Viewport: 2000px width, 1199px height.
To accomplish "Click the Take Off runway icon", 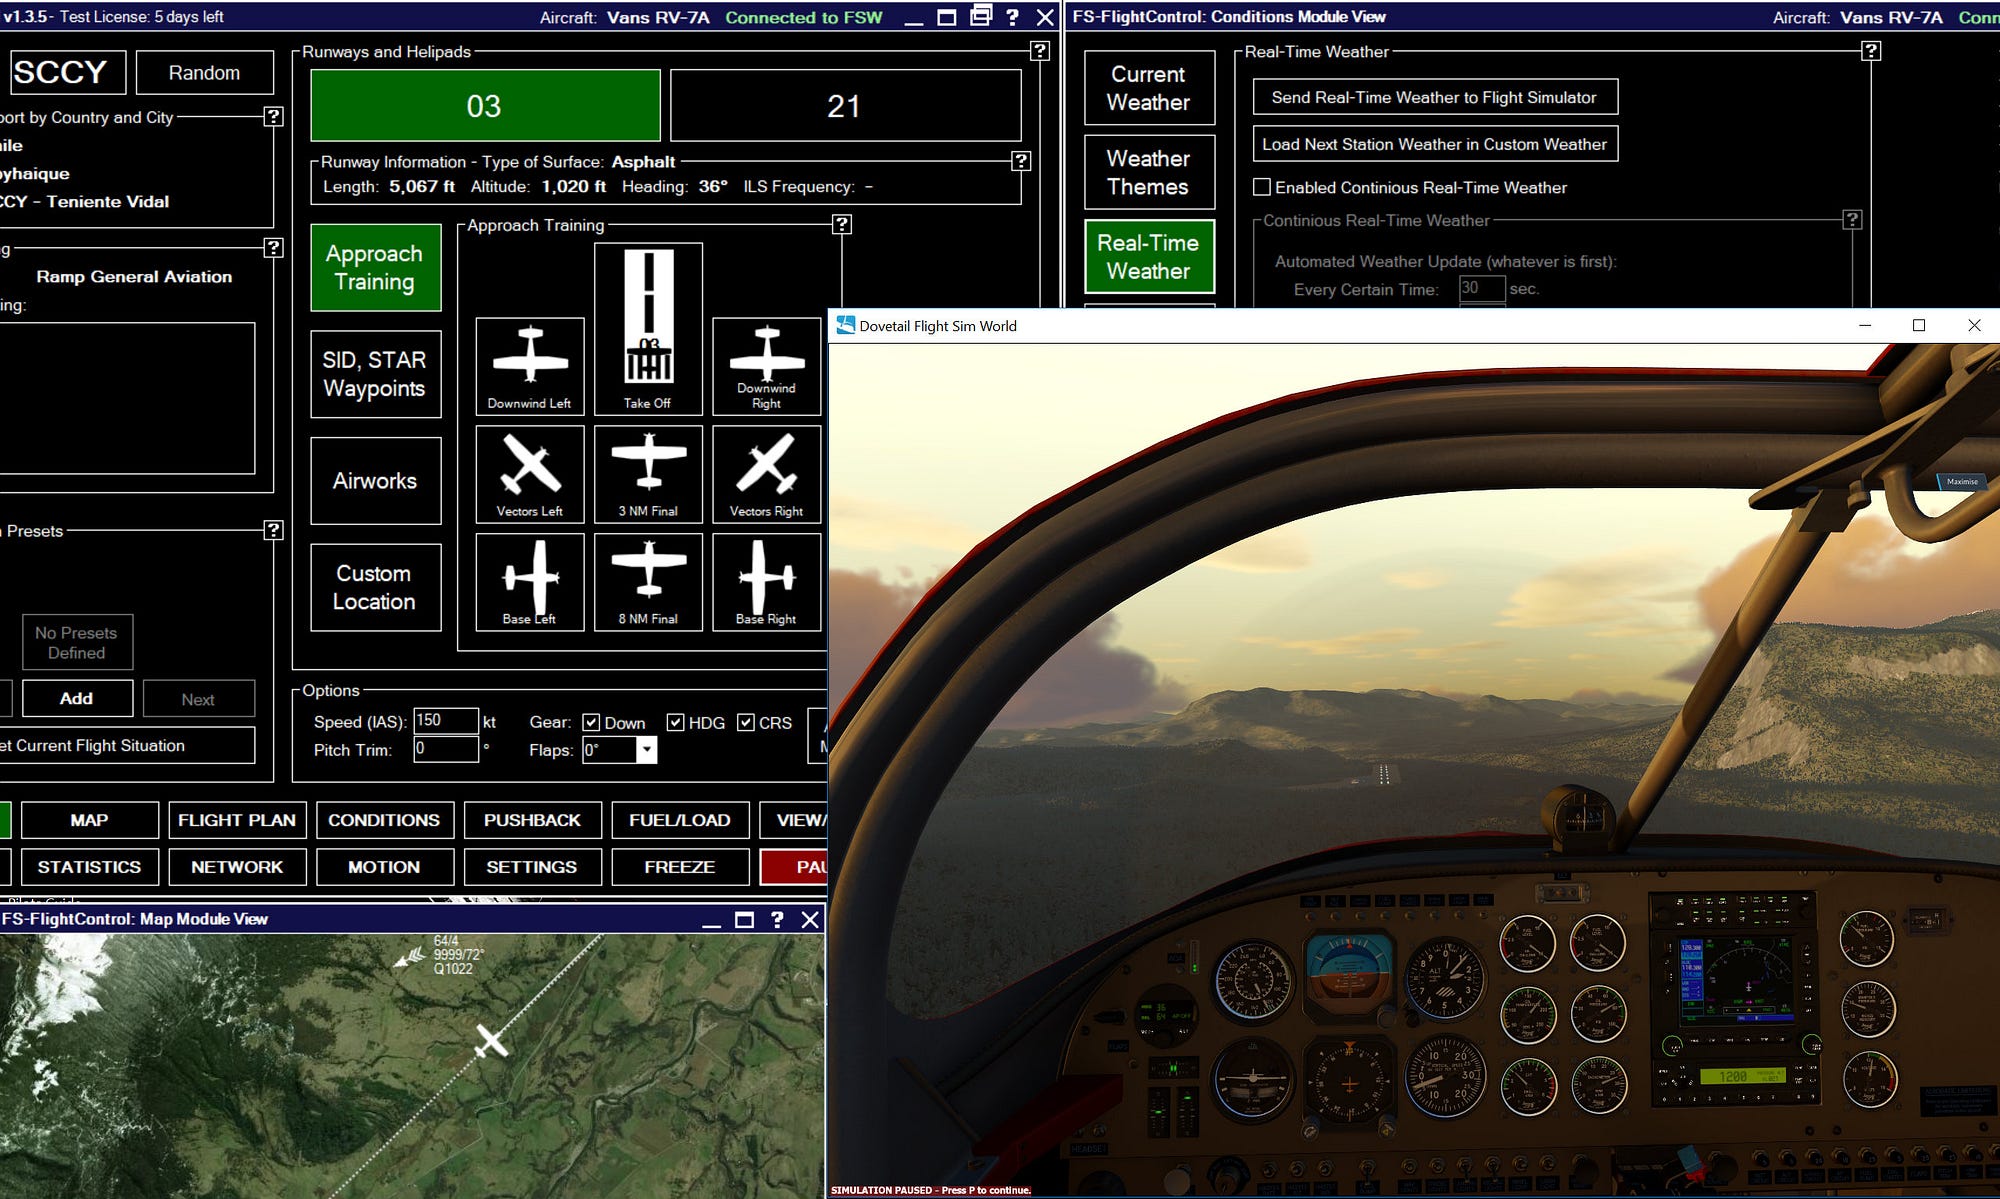I will (x=648, y=328).
